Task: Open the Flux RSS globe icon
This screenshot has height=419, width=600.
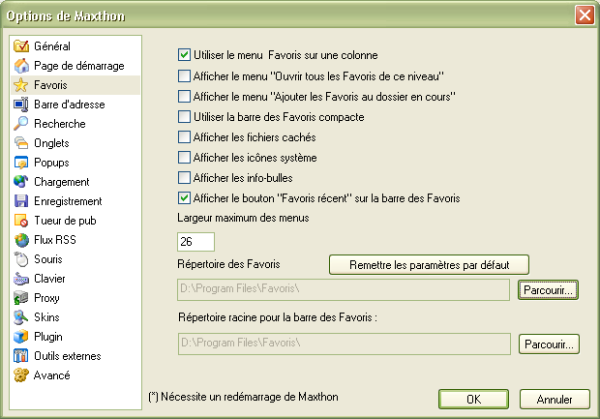Action: pos(21,240)
